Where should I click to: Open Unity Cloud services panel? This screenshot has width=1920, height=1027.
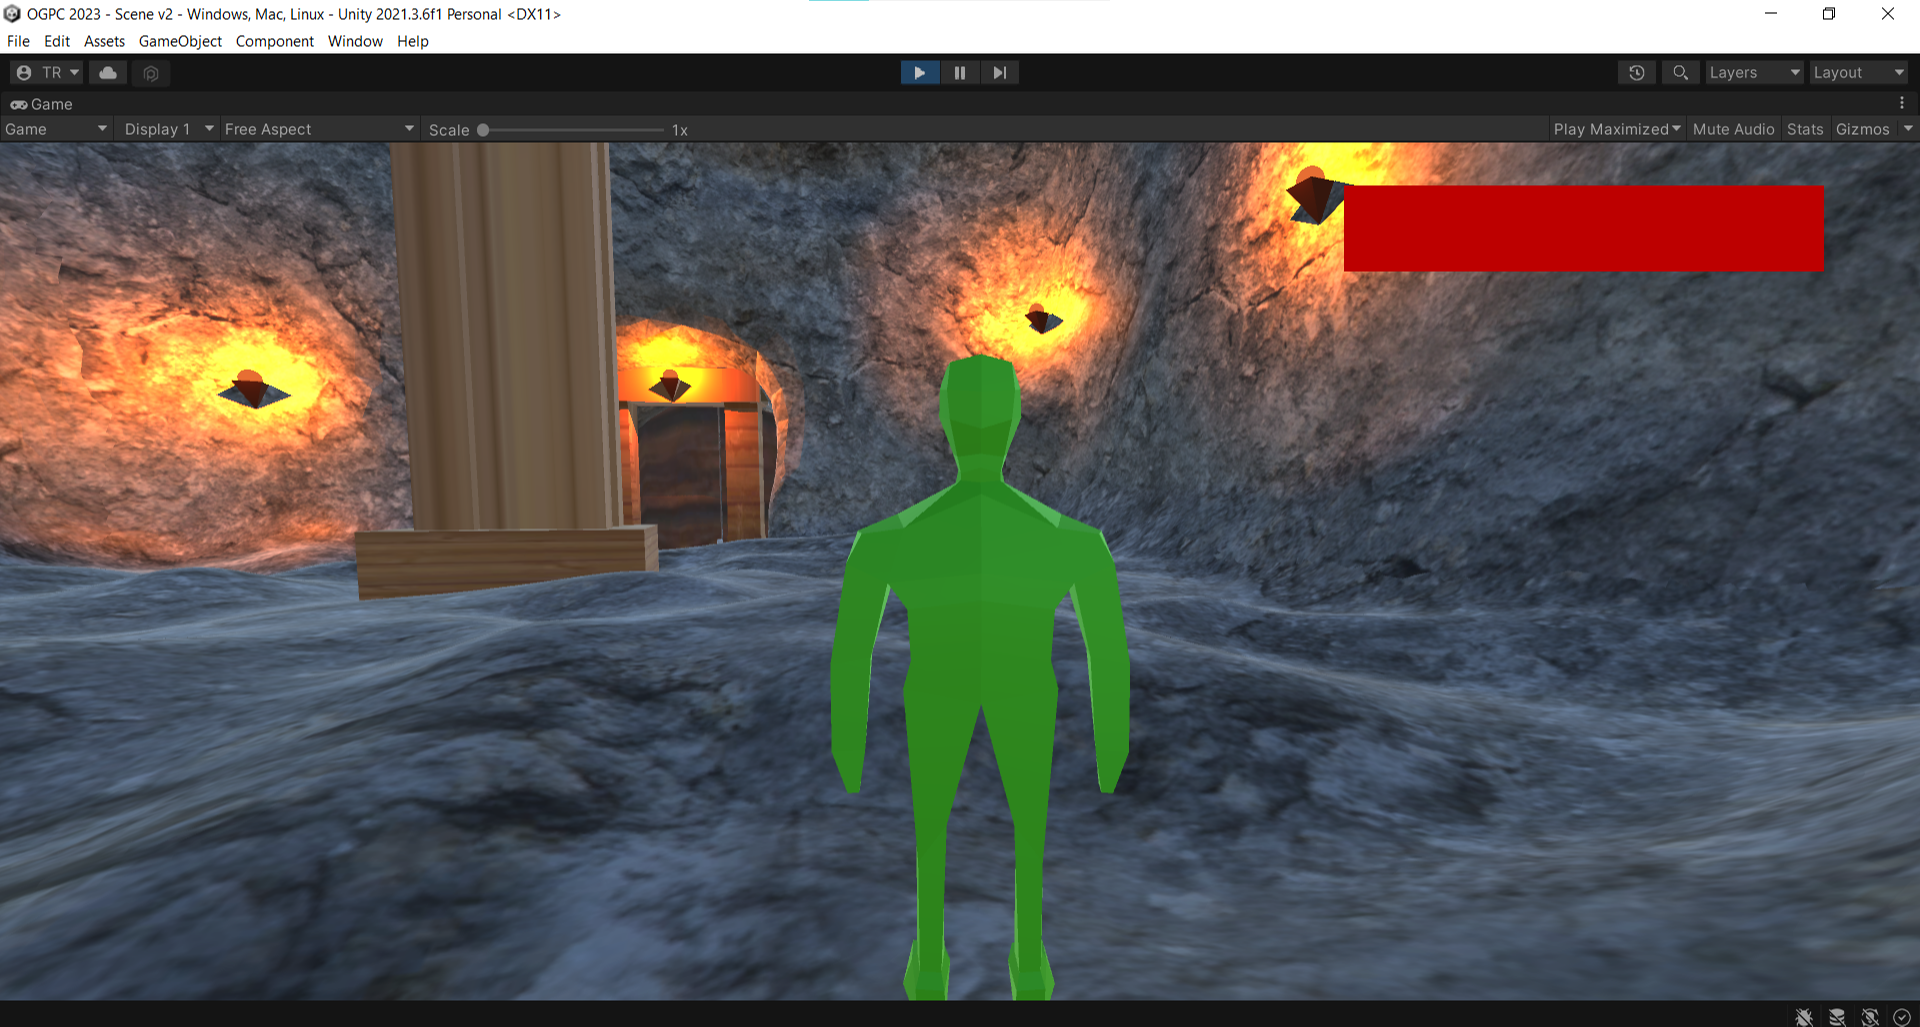click(x=107, y=72)
